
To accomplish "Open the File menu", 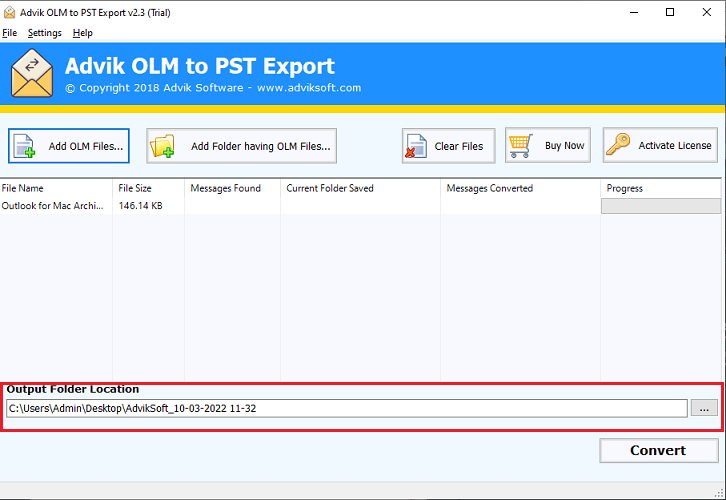I will coord(9,33).
